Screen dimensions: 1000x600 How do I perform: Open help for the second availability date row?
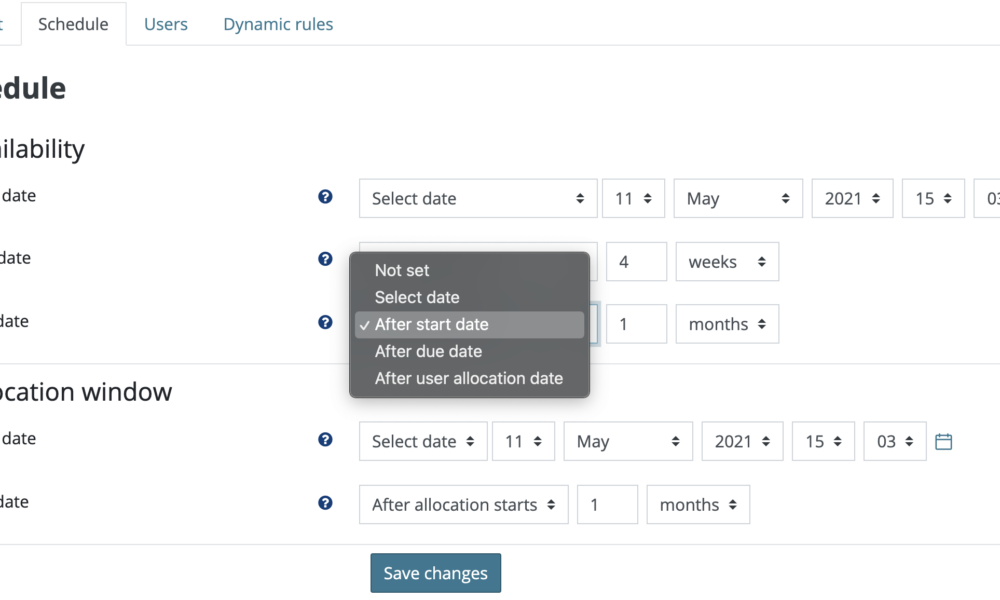pos(324,258)
